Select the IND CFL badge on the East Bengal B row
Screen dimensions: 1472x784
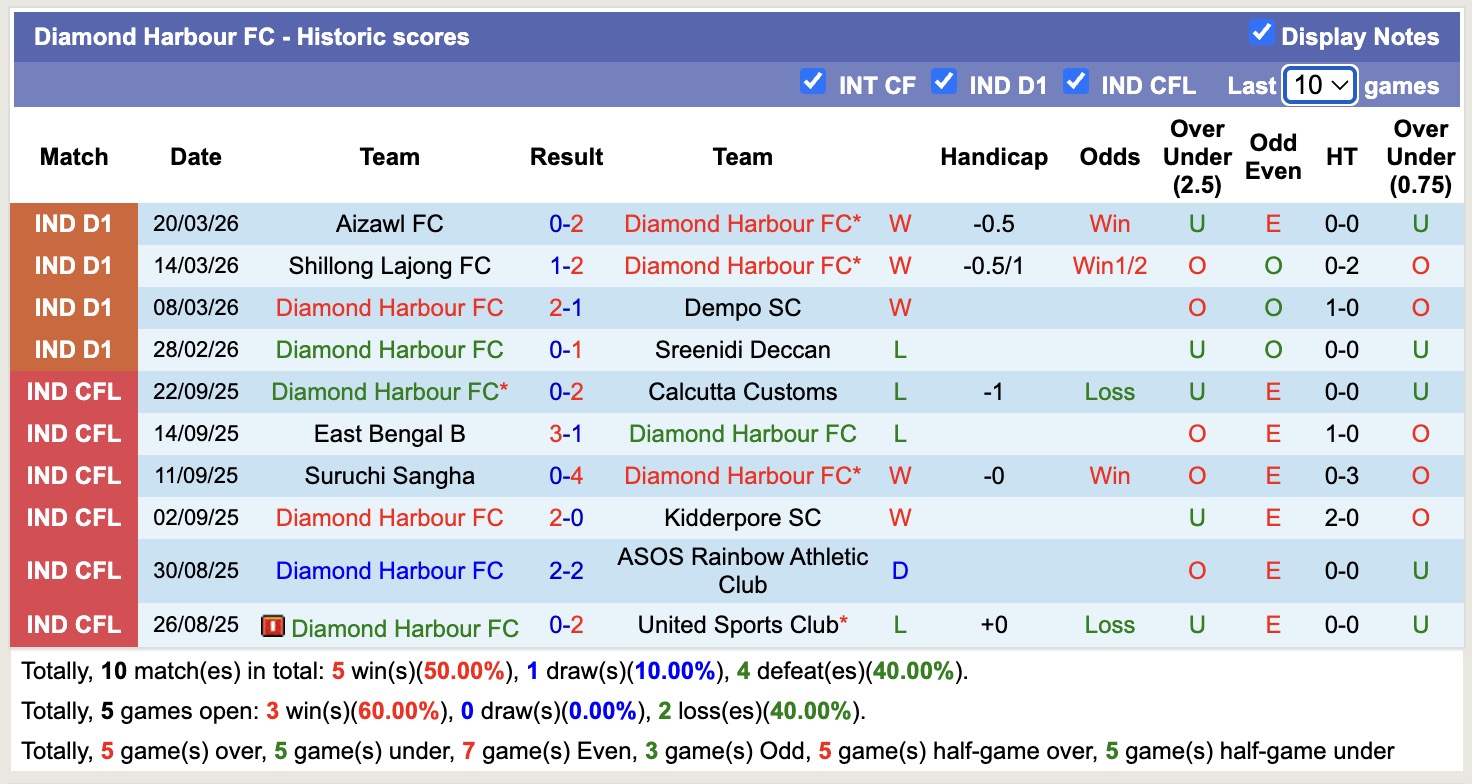pos(74,433)
